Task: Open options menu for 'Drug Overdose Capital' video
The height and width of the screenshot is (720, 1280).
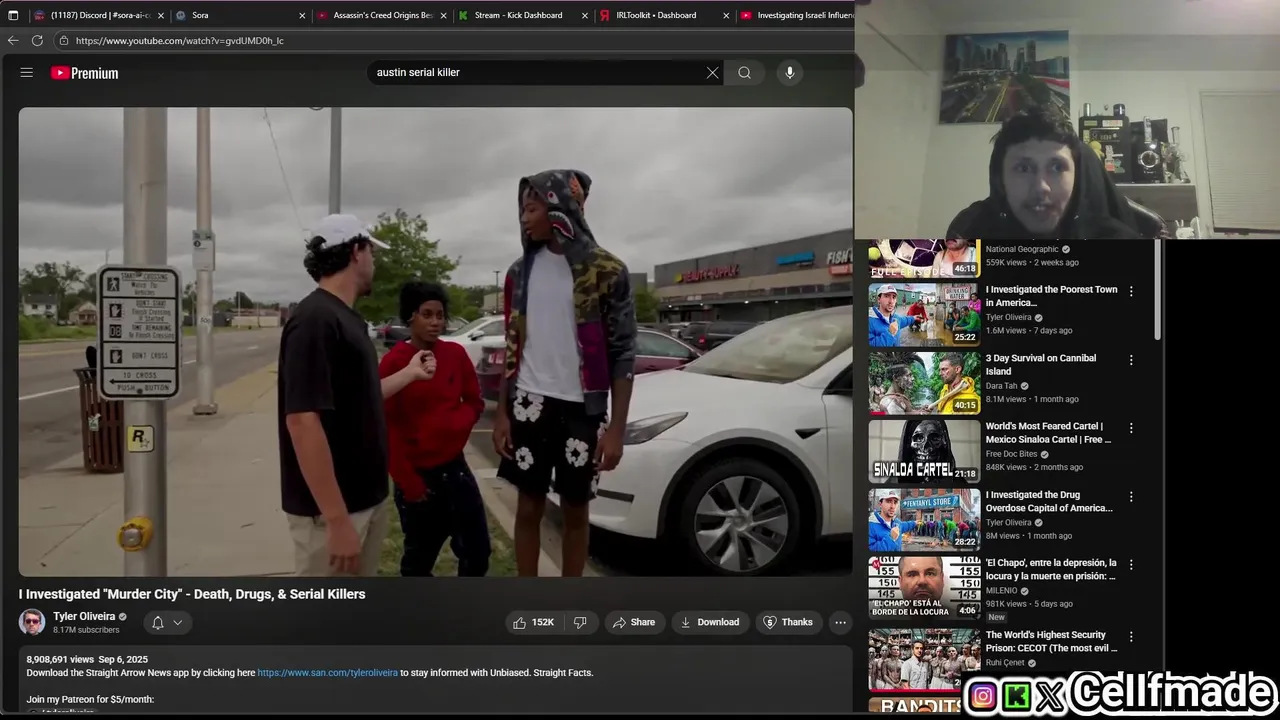Action: [x=1131, y=496]
